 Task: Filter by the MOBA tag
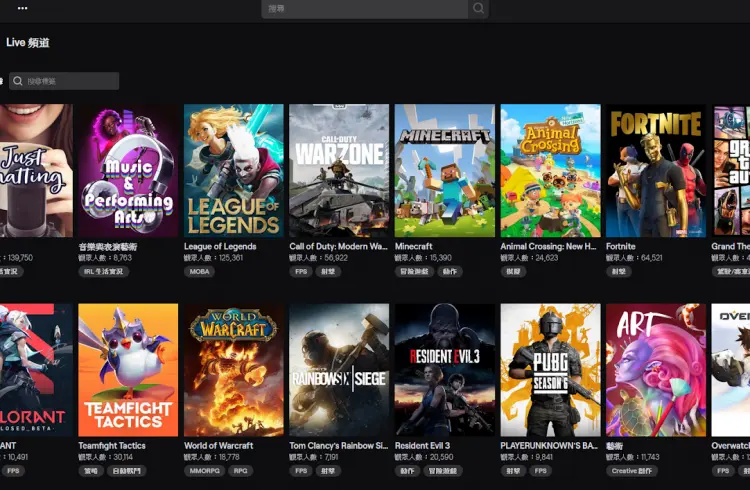(200, 271)
